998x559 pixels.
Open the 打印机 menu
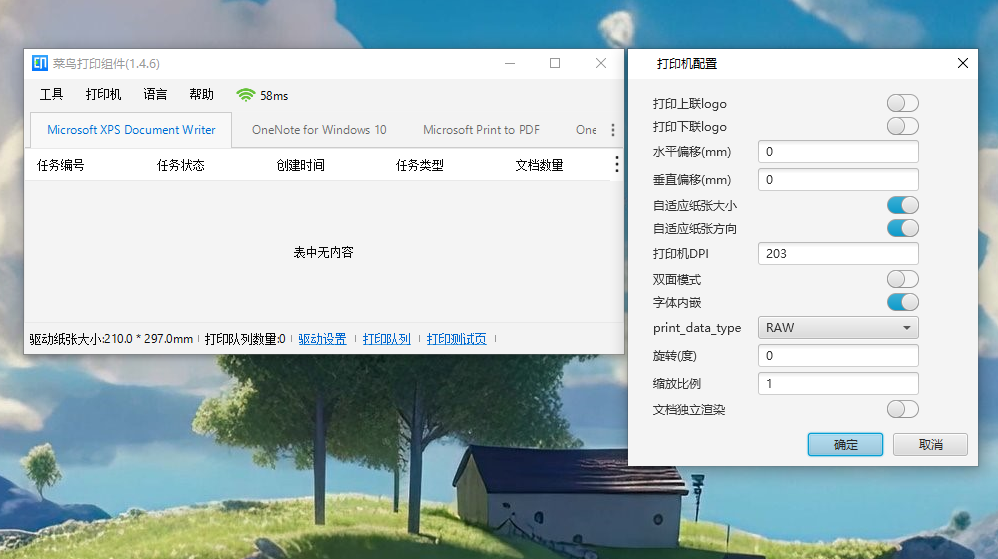click(103, 95)
